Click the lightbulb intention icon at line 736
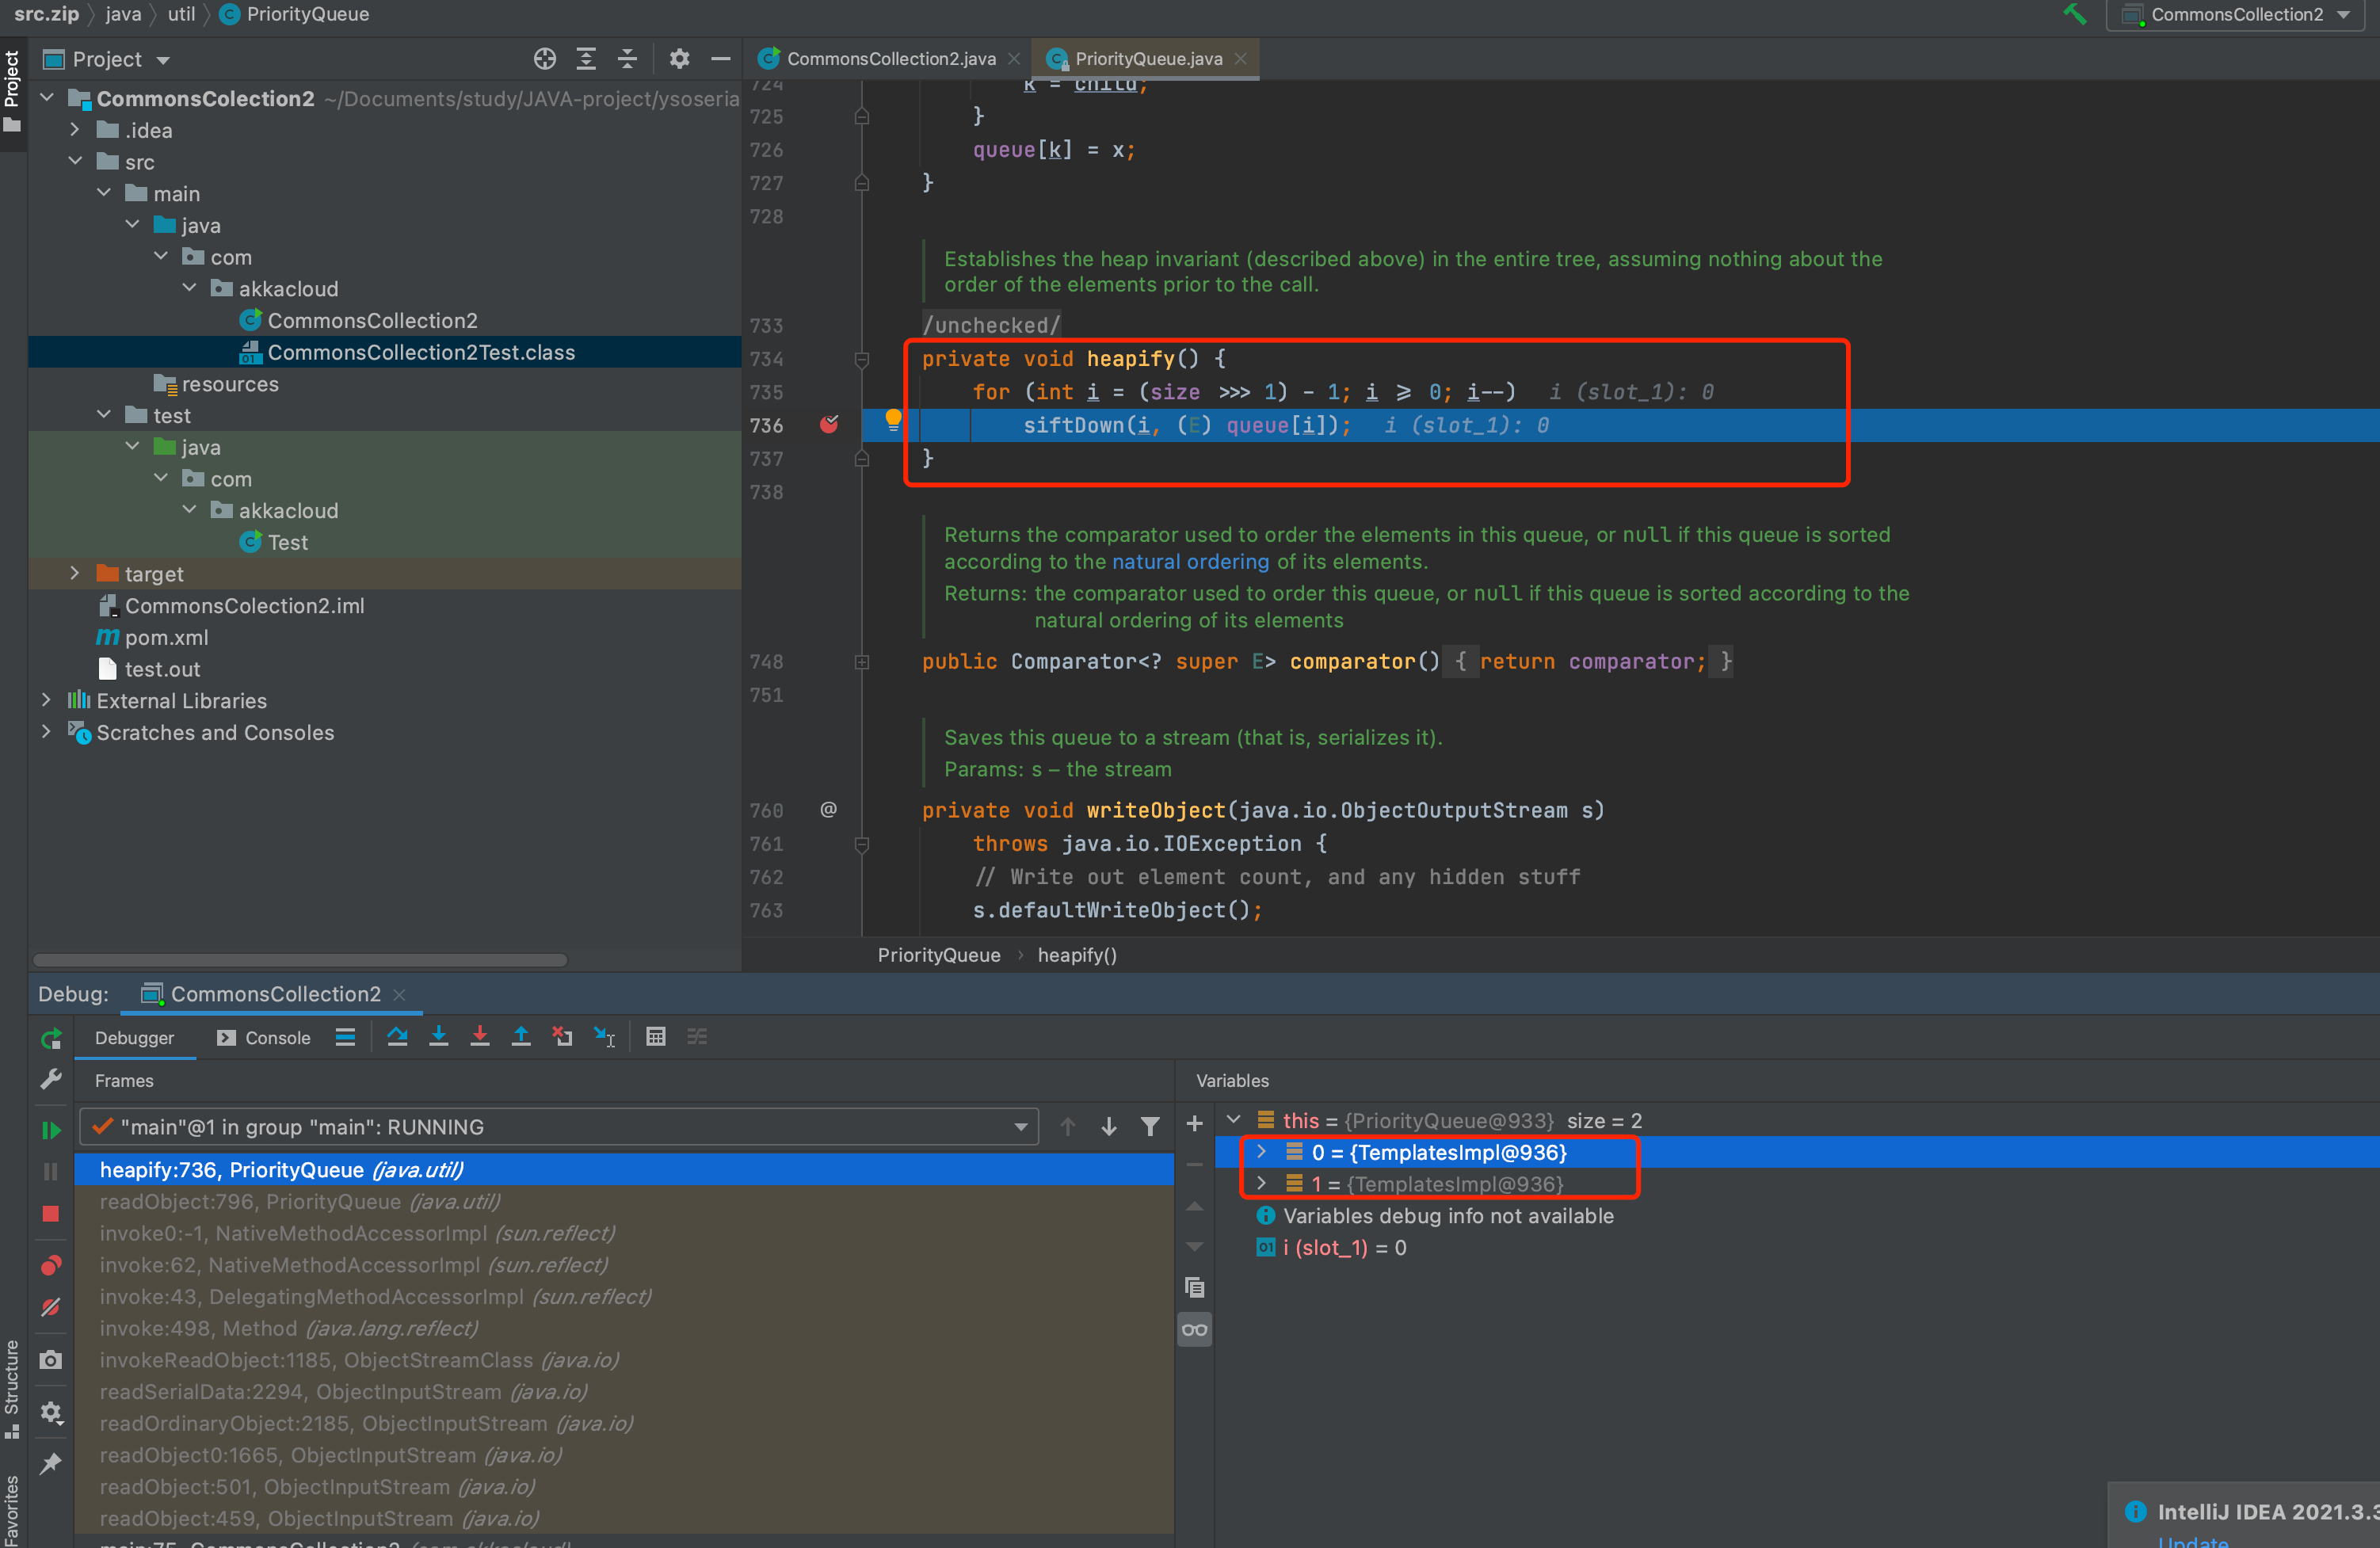Image resolution: width=2380 pixels, height=1548 pixels. [x=893, y=420]
